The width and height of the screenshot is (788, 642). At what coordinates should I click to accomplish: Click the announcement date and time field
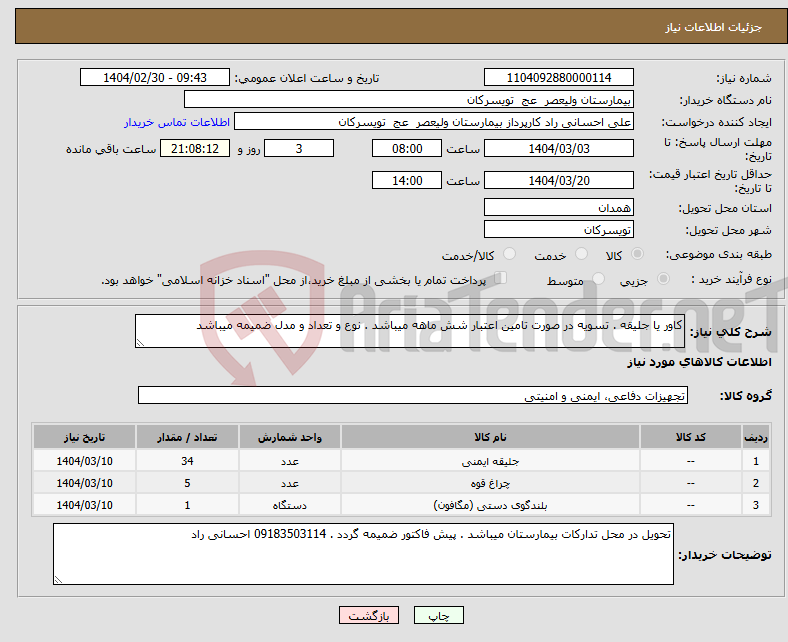[155, 77]
